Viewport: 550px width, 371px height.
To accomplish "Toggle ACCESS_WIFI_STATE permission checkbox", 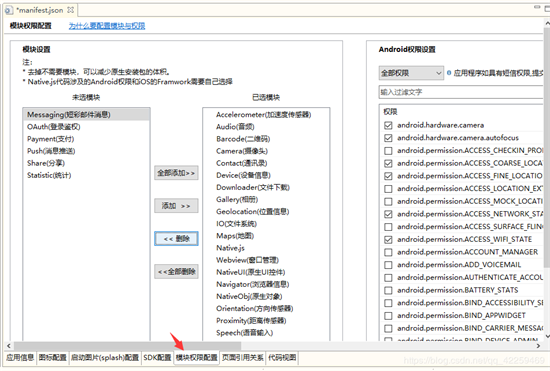I will click(388, 240).
